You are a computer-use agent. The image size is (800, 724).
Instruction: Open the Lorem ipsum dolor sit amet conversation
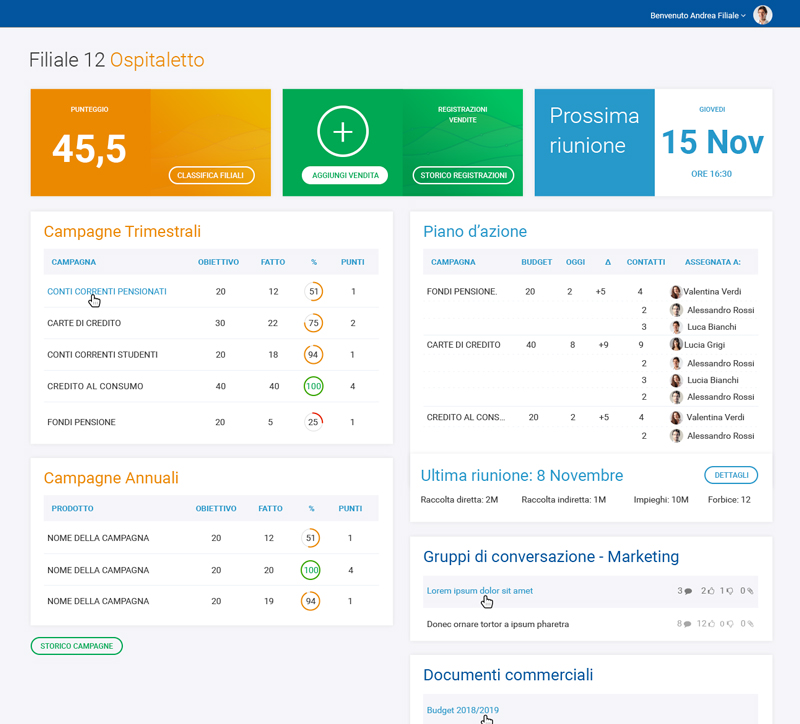[480, 591]
